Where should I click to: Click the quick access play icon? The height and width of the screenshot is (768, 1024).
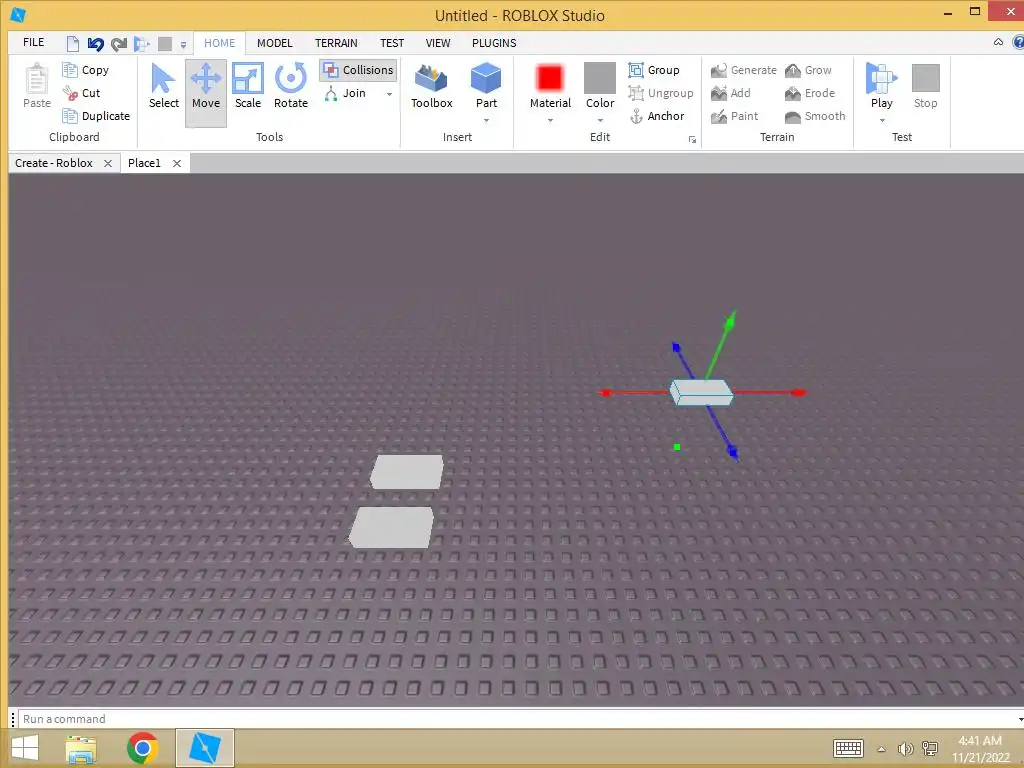tap(141, 44)
